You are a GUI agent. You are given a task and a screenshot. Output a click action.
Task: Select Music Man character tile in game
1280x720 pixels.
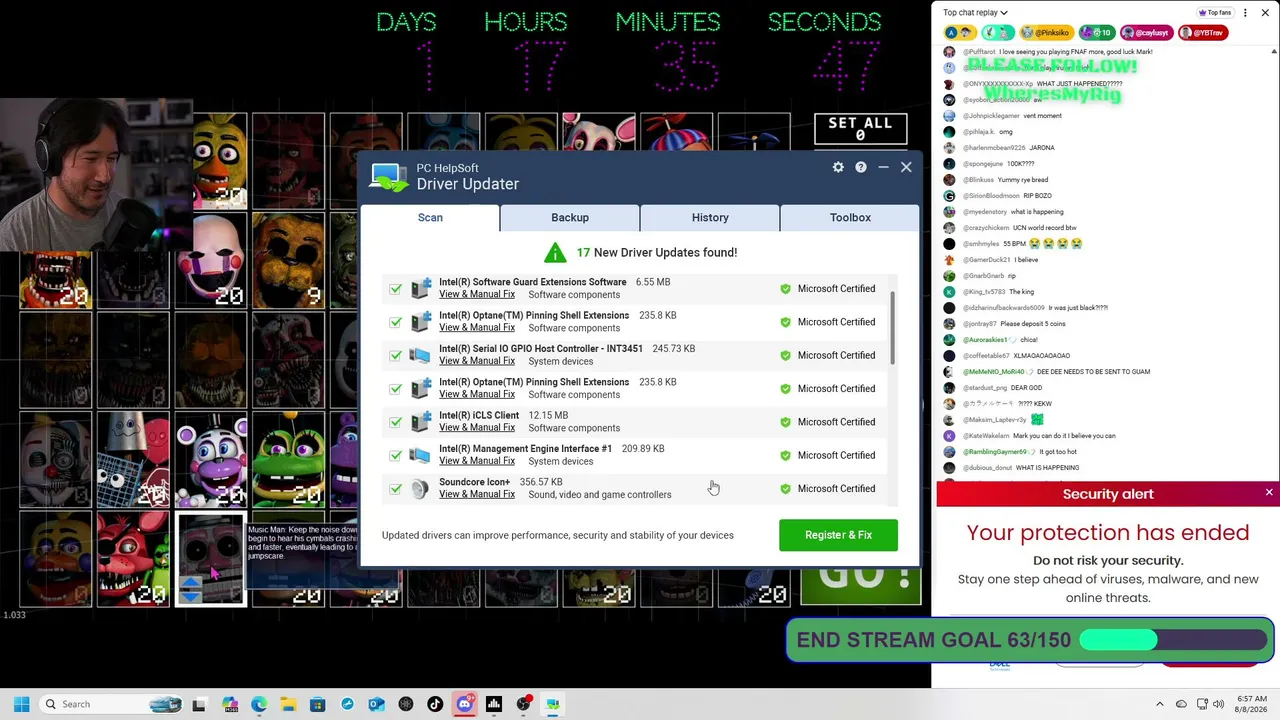(x=211, y=560)
